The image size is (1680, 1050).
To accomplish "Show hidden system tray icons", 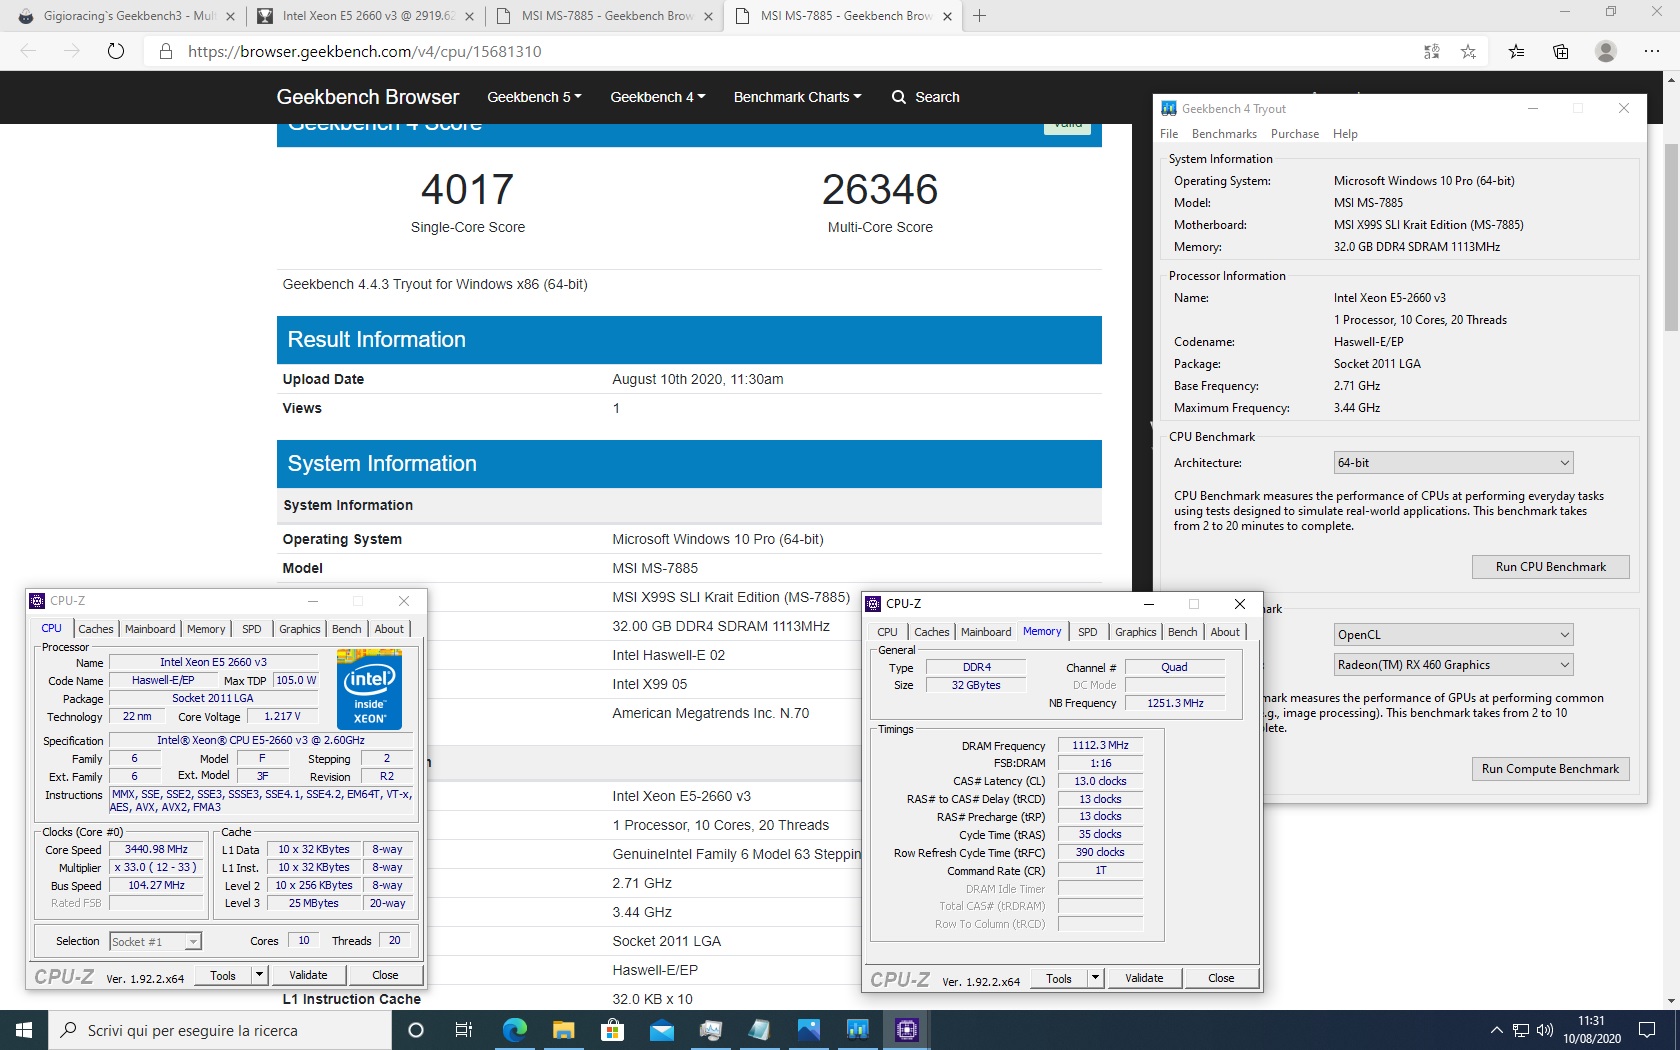I will 1496,1030.
